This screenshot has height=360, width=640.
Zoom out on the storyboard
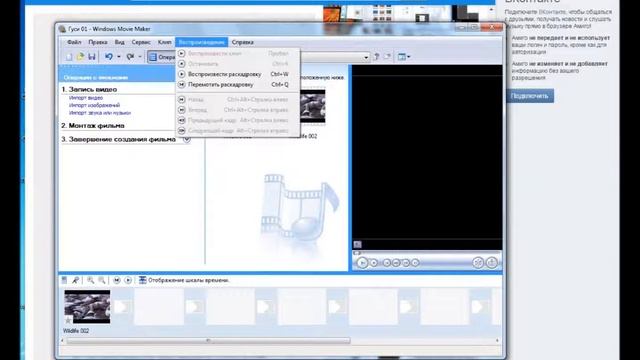[102, 280]
